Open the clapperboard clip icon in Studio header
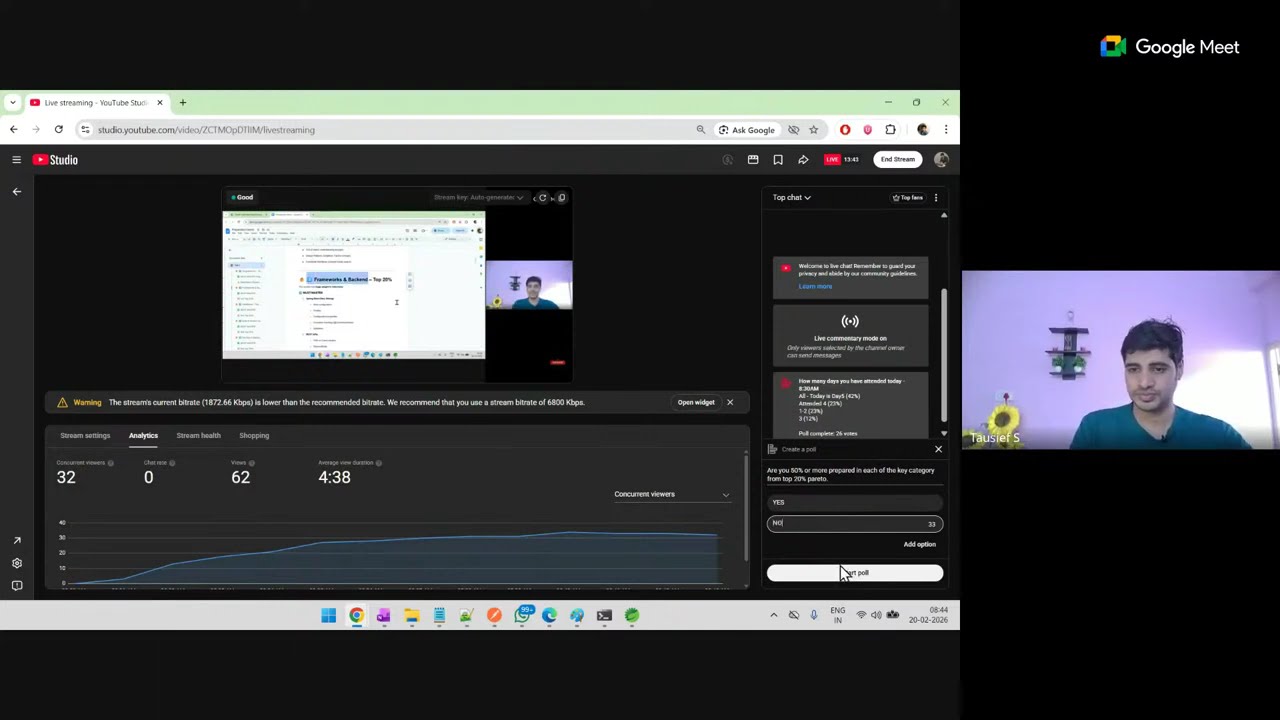Image resolution: width=1280 pixels, height=720 pixels. (x=753, y=160)
